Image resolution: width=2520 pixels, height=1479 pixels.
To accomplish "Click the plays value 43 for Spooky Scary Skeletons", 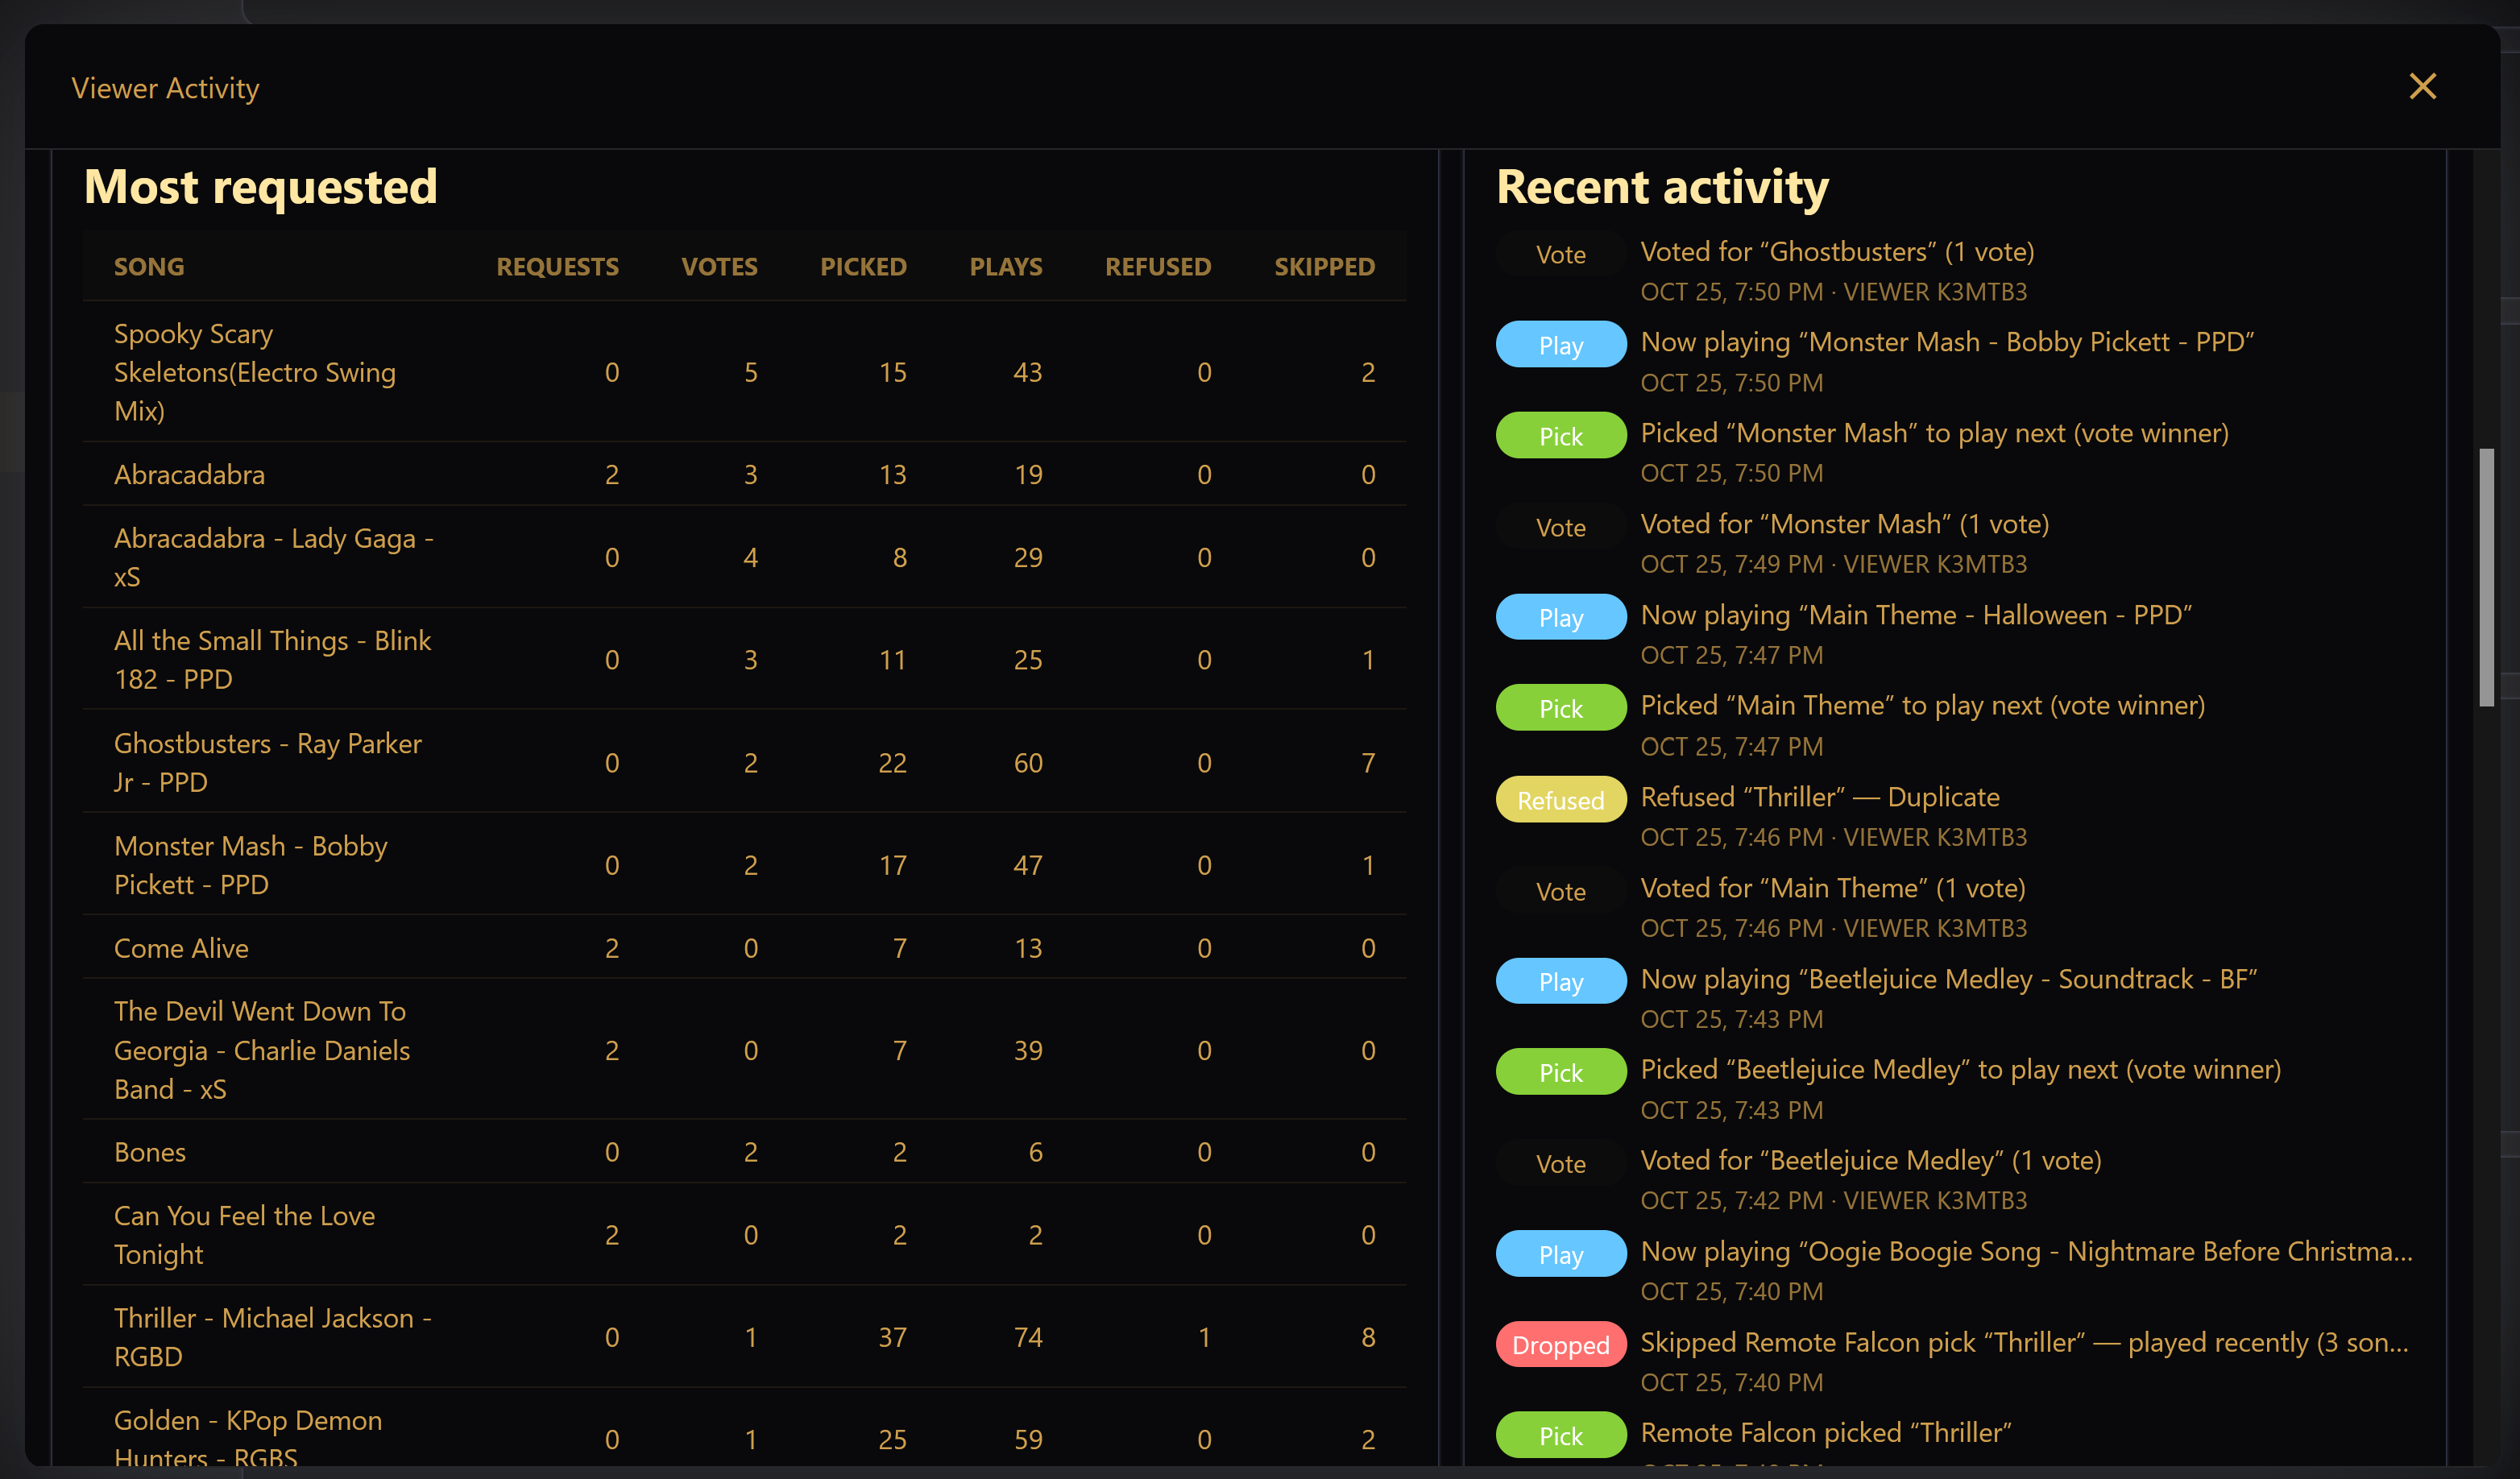I will [x=1027, y=372].
